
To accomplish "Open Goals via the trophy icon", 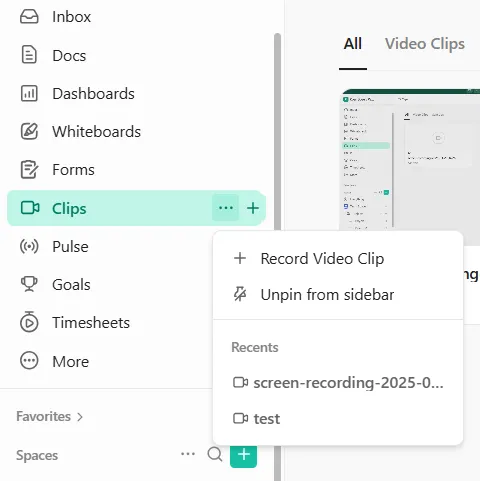I will pyautogui.click(x=29, y=284).
